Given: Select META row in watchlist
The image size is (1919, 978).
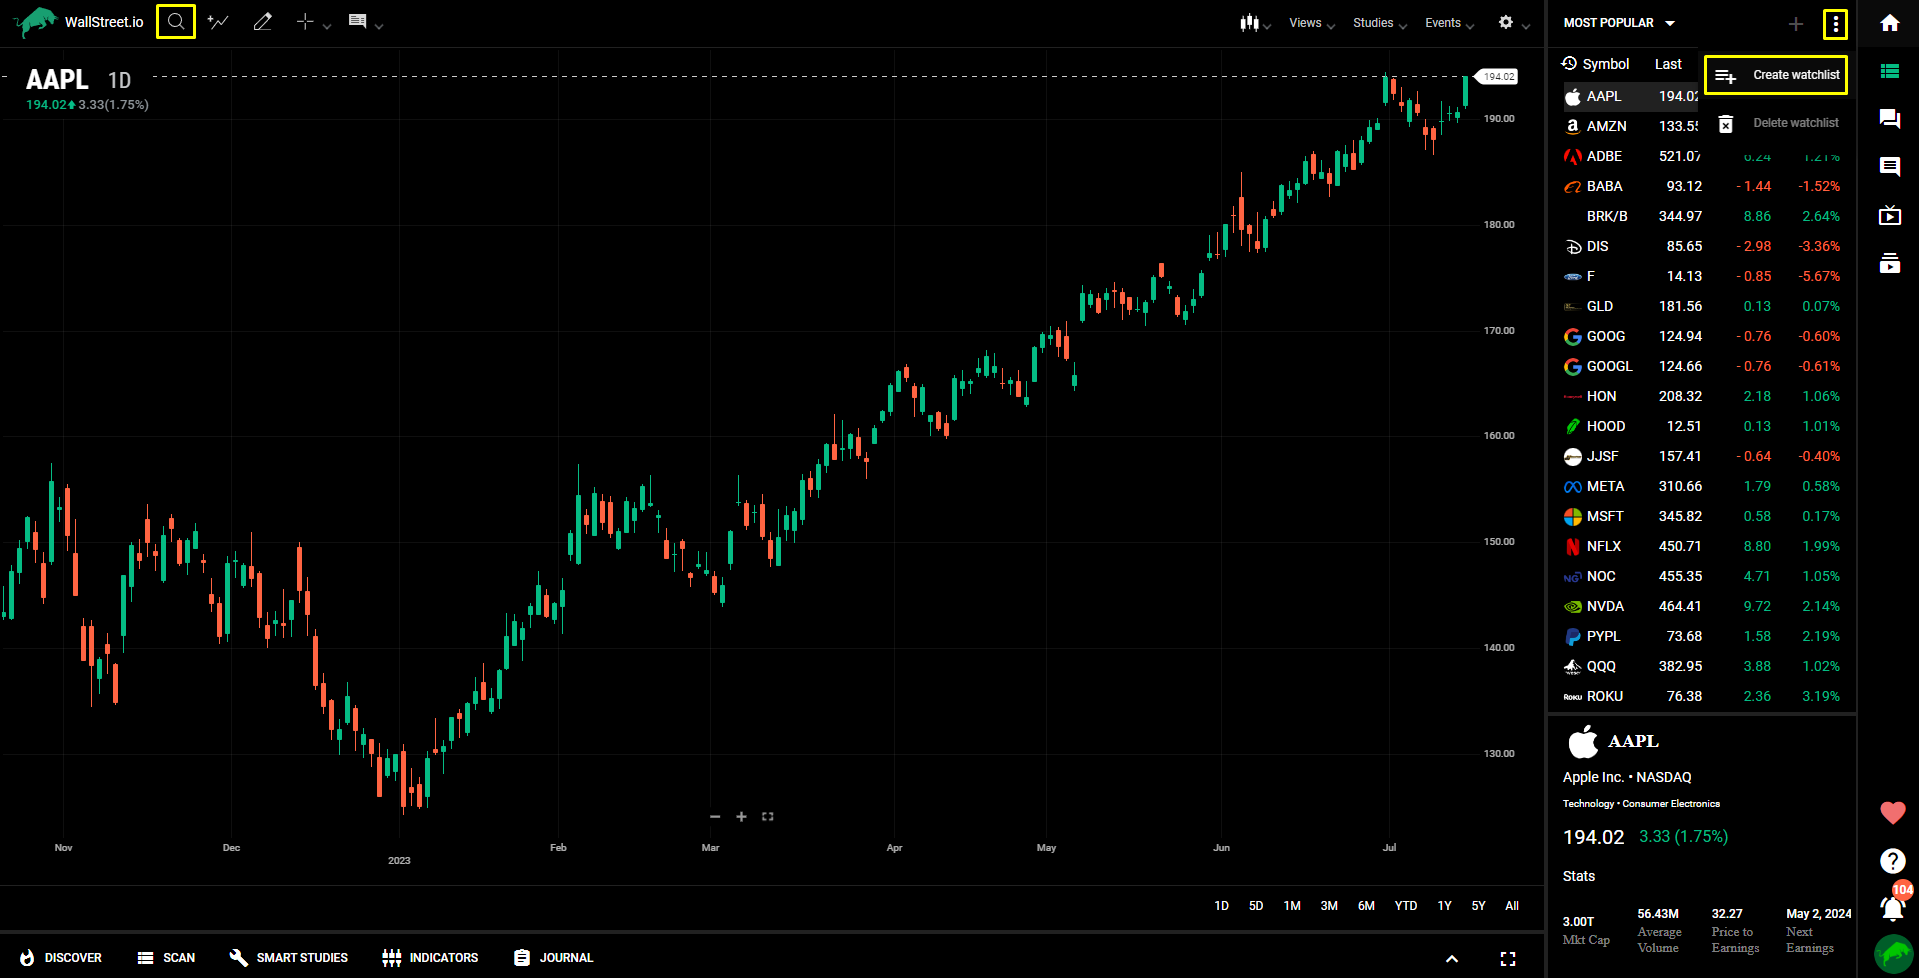Looking at the screenshot, I should click(x=1702, y=486).
